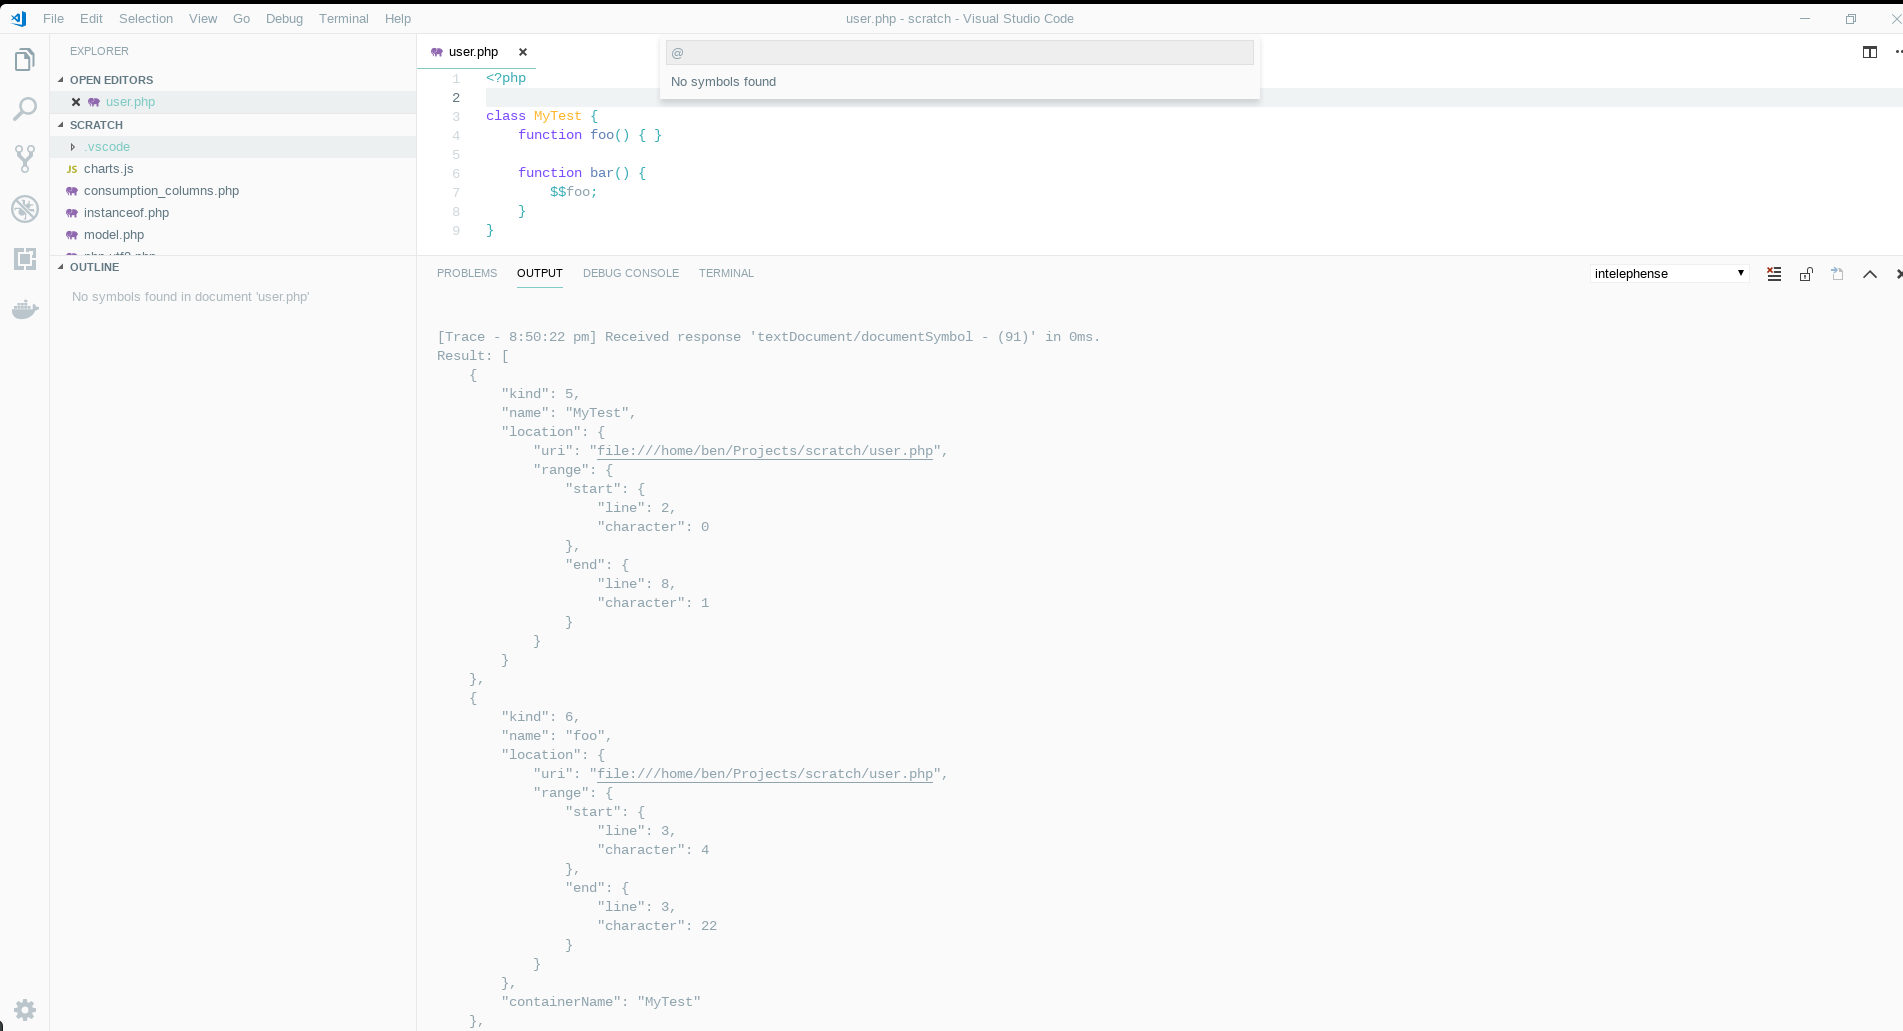Open the Settings gear at bottom left
Viewport: 1903px width, 1031px height.
[25, 1009]
